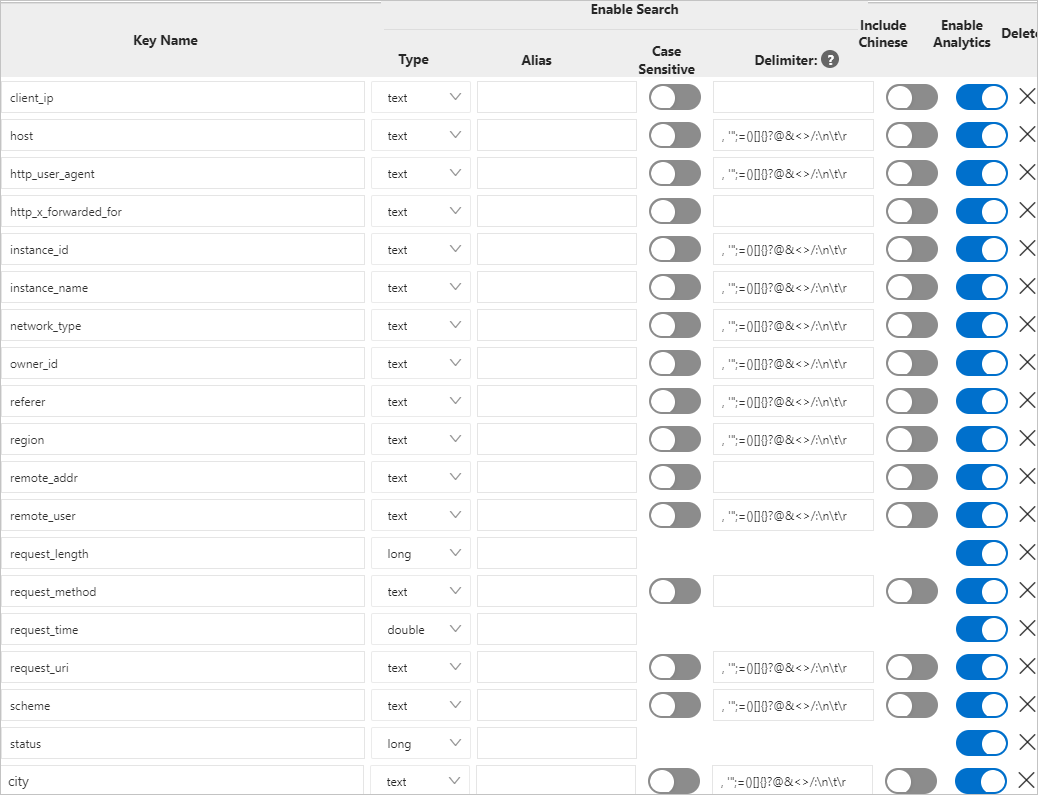This screenshot has height=795, width=1038.
Task: Click the Delimiter help question mark icon
Action: pyautogui.click(x=829, y=60)
